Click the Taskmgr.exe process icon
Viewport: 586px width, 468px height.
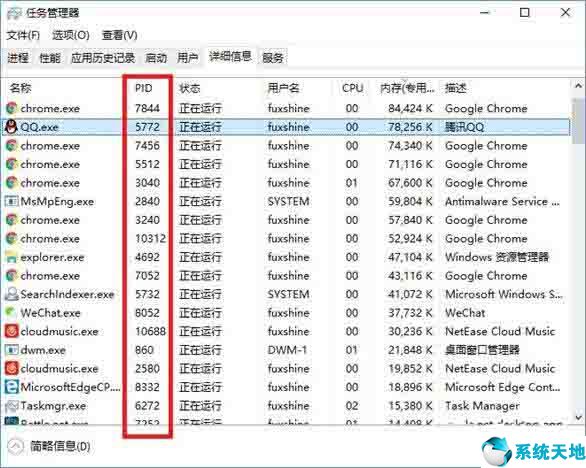point(11,406)
